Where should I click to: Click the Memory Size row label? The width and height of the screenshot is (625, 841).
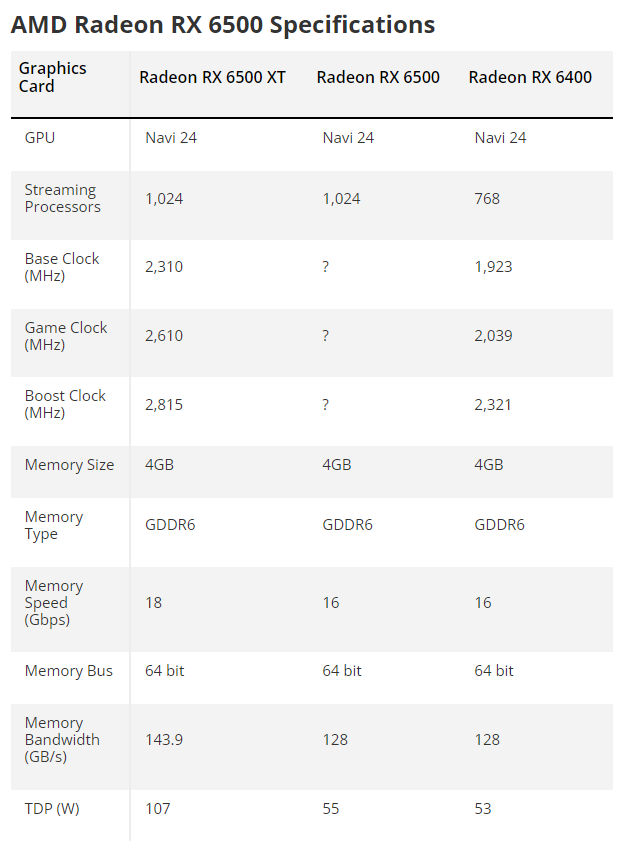click(69, 465)
